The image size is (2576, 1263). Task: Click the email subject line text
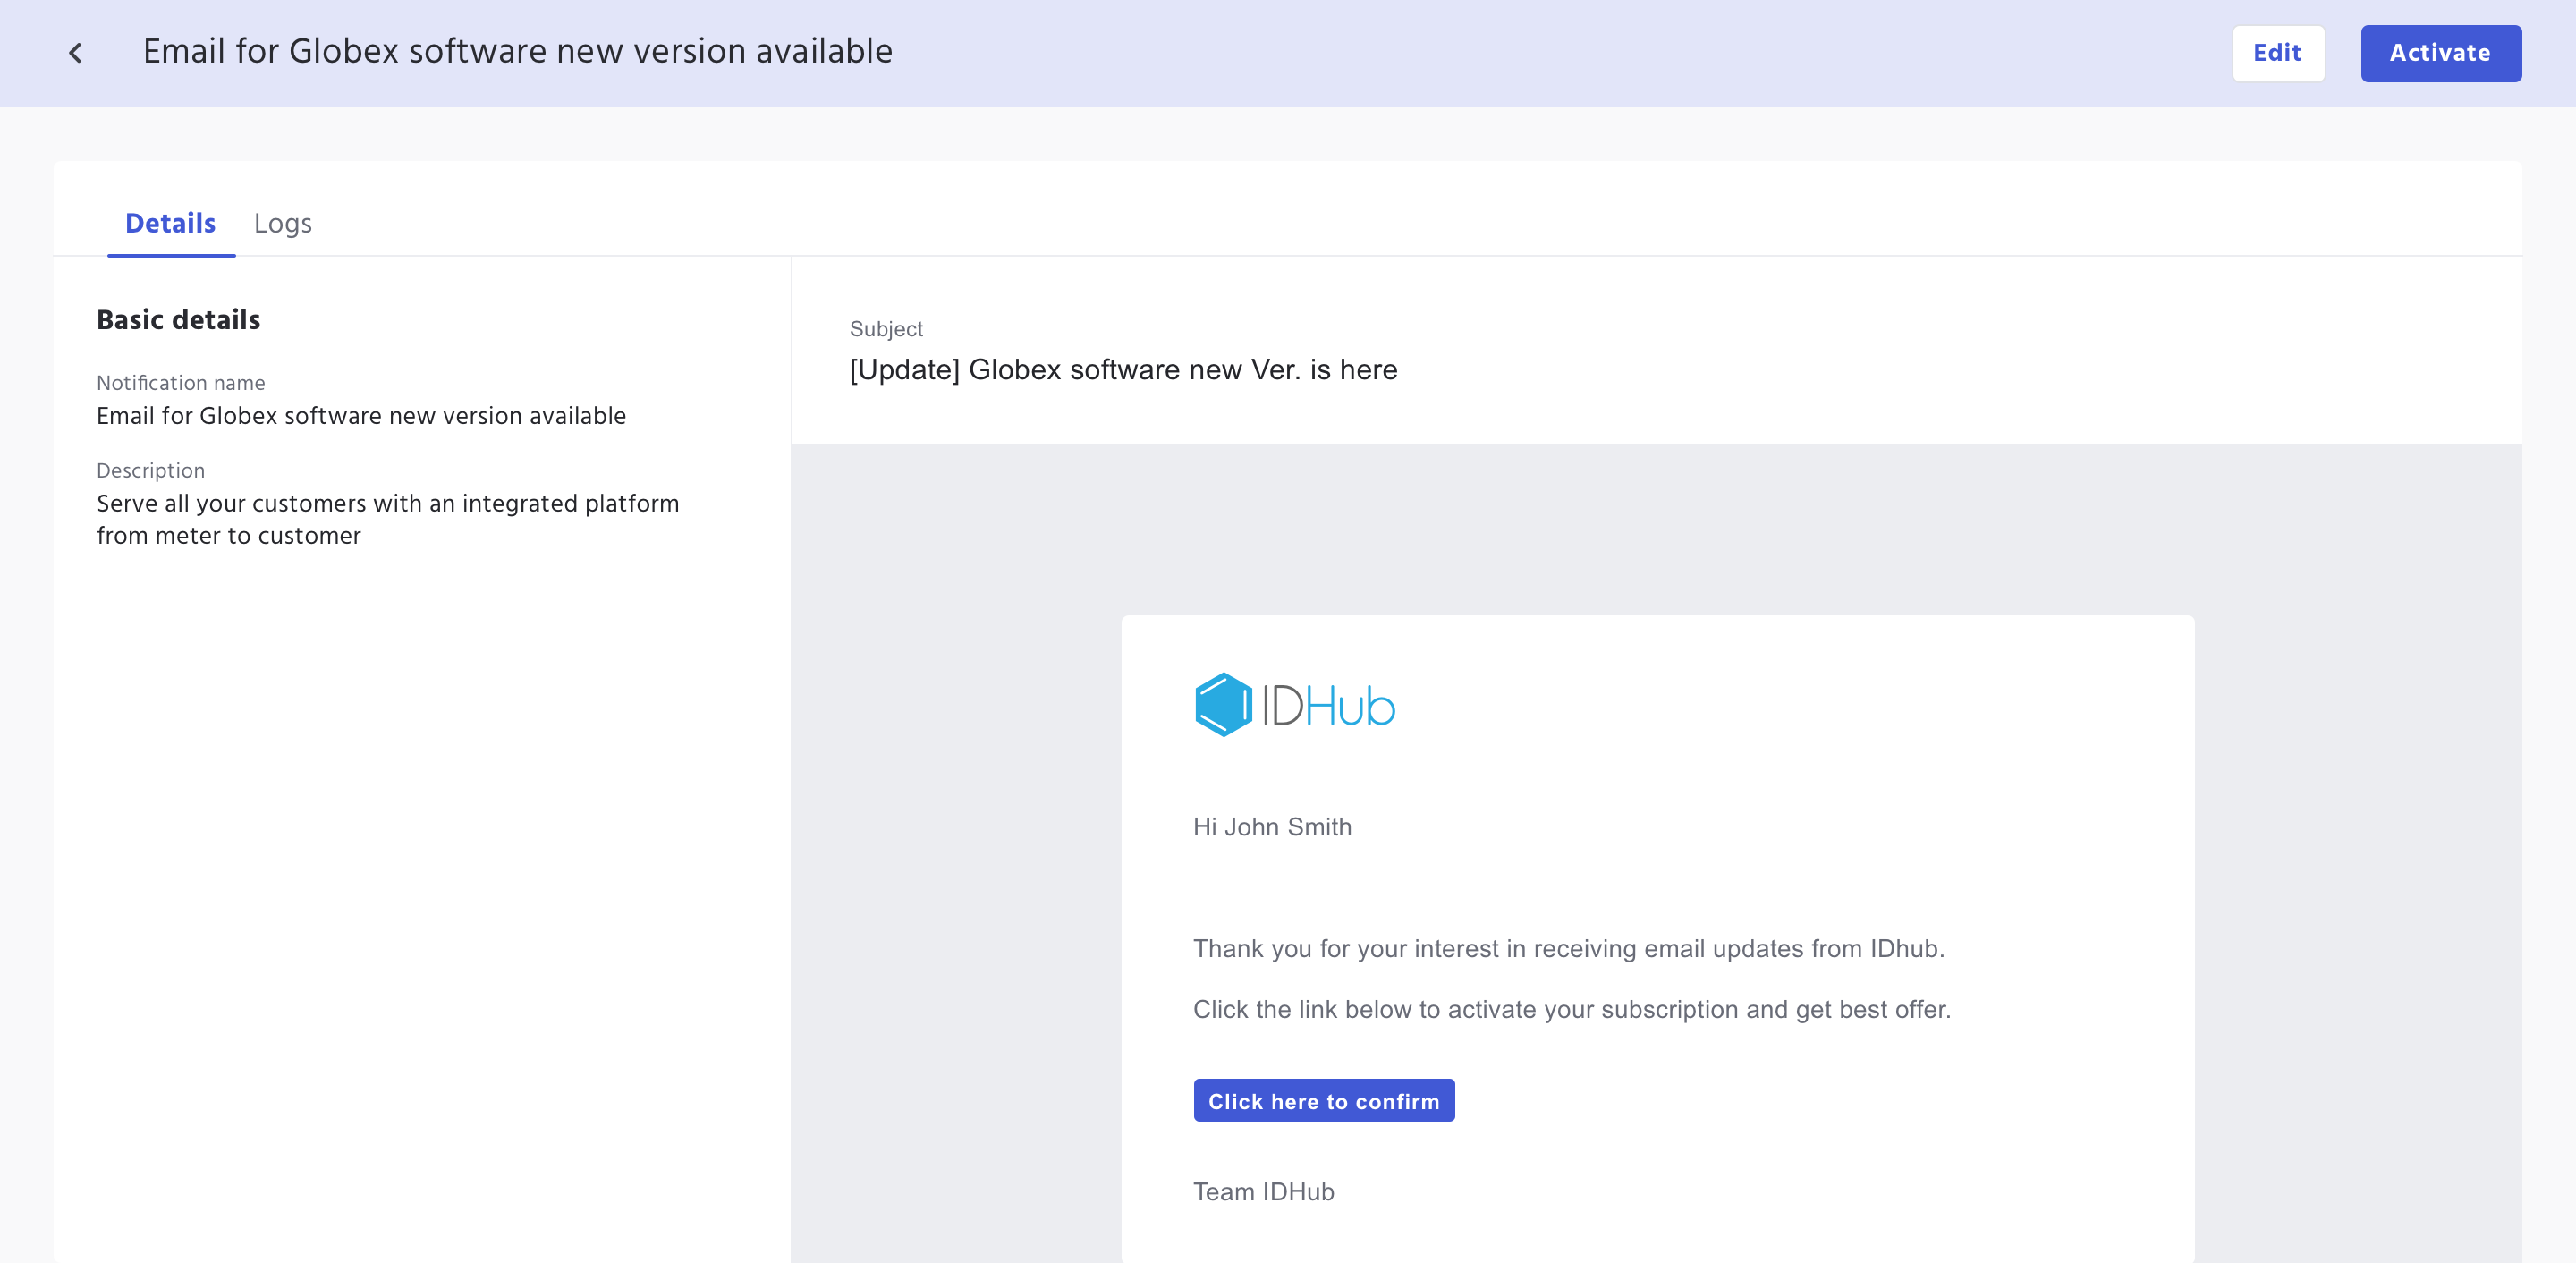1122,370
